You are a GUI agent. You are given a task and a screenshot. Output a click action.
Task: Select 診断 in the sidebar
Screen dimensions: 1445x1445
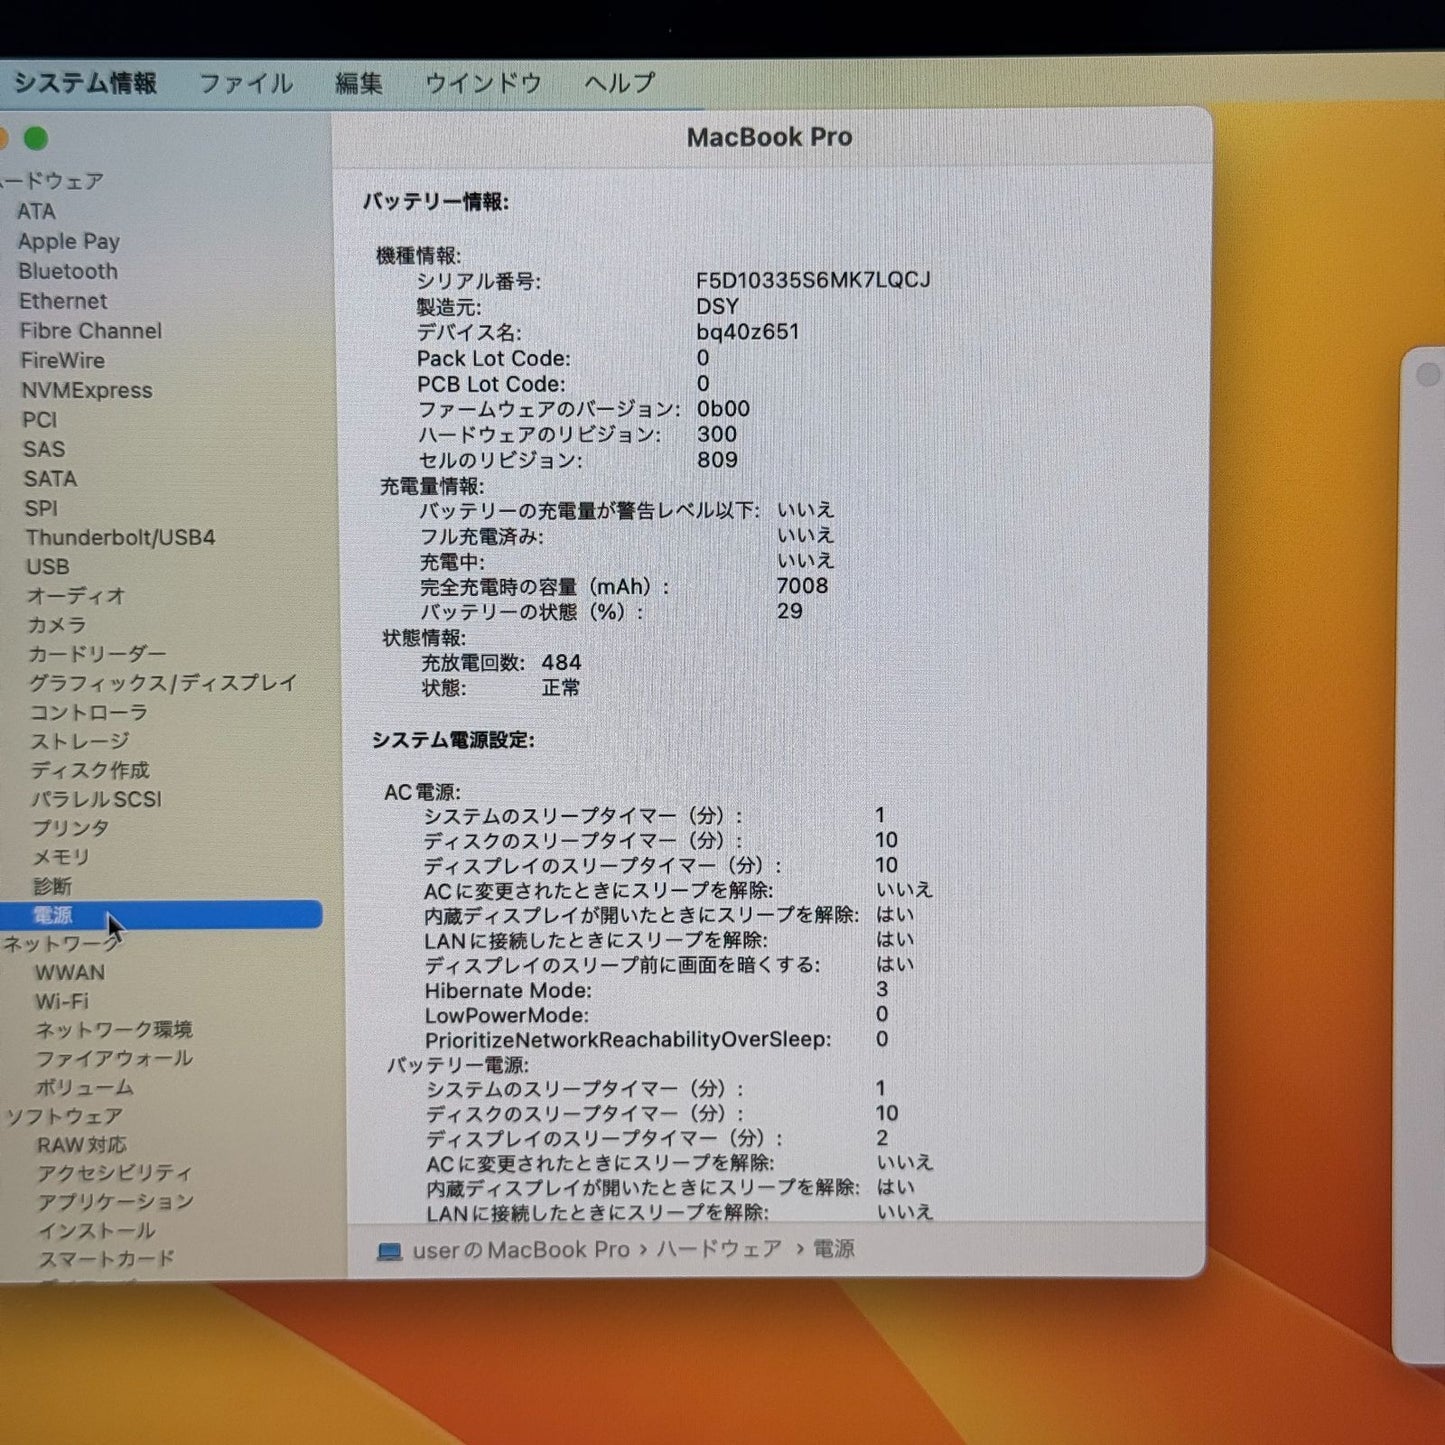52,886
